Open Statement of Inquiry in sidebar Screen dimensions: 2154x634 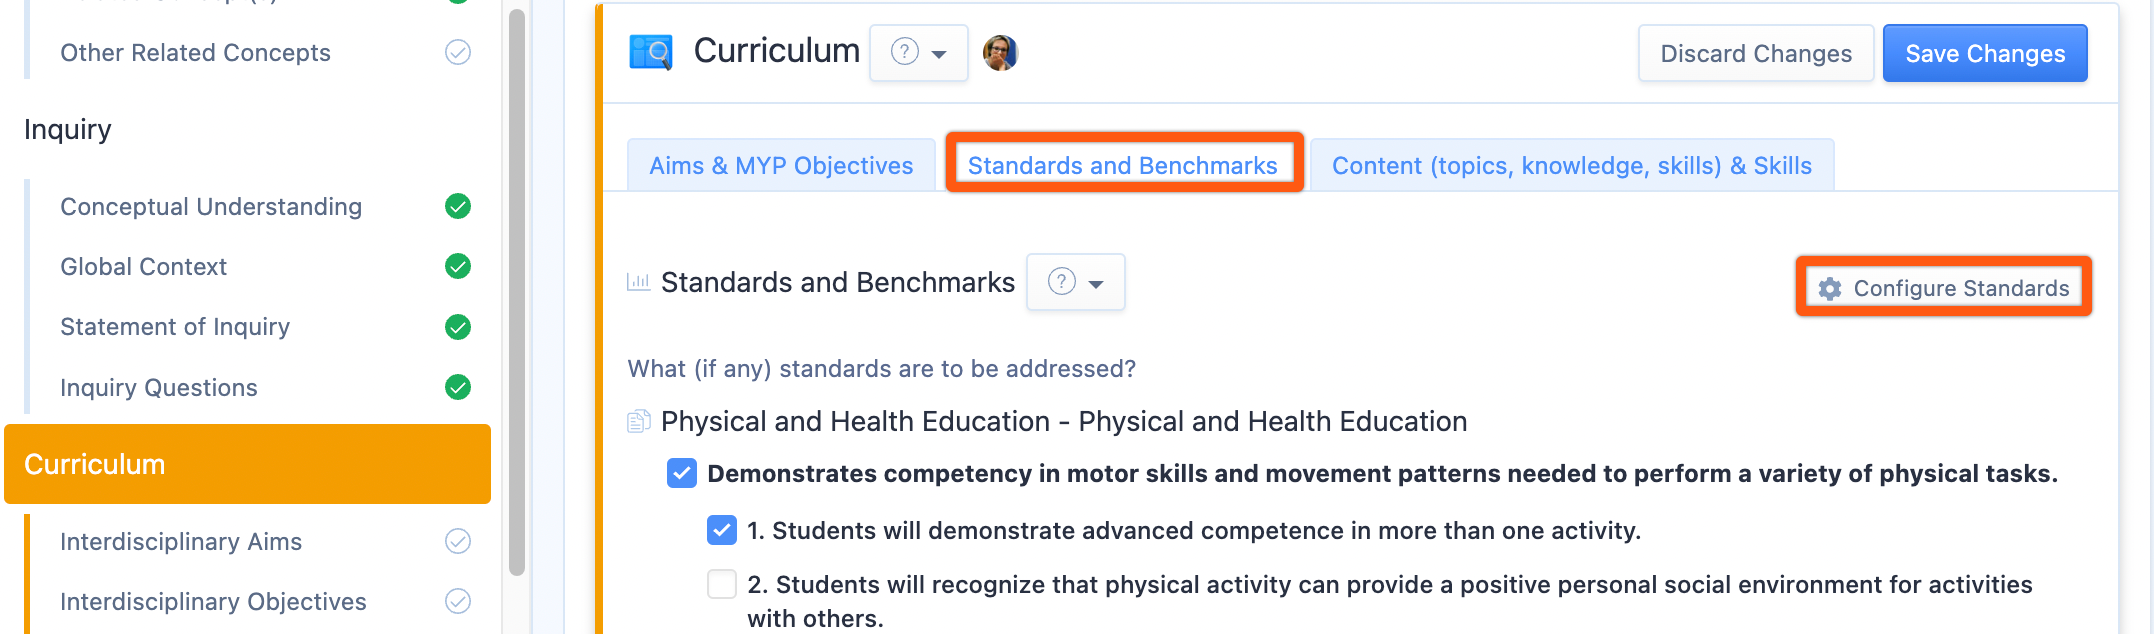(175, 327)
